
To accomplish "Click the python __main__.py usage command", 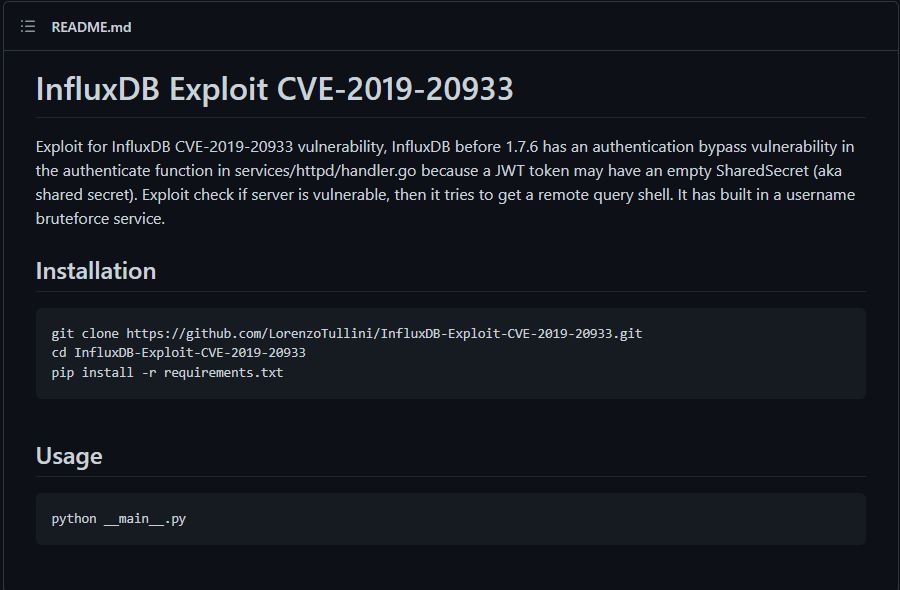I will coord(119,519).
